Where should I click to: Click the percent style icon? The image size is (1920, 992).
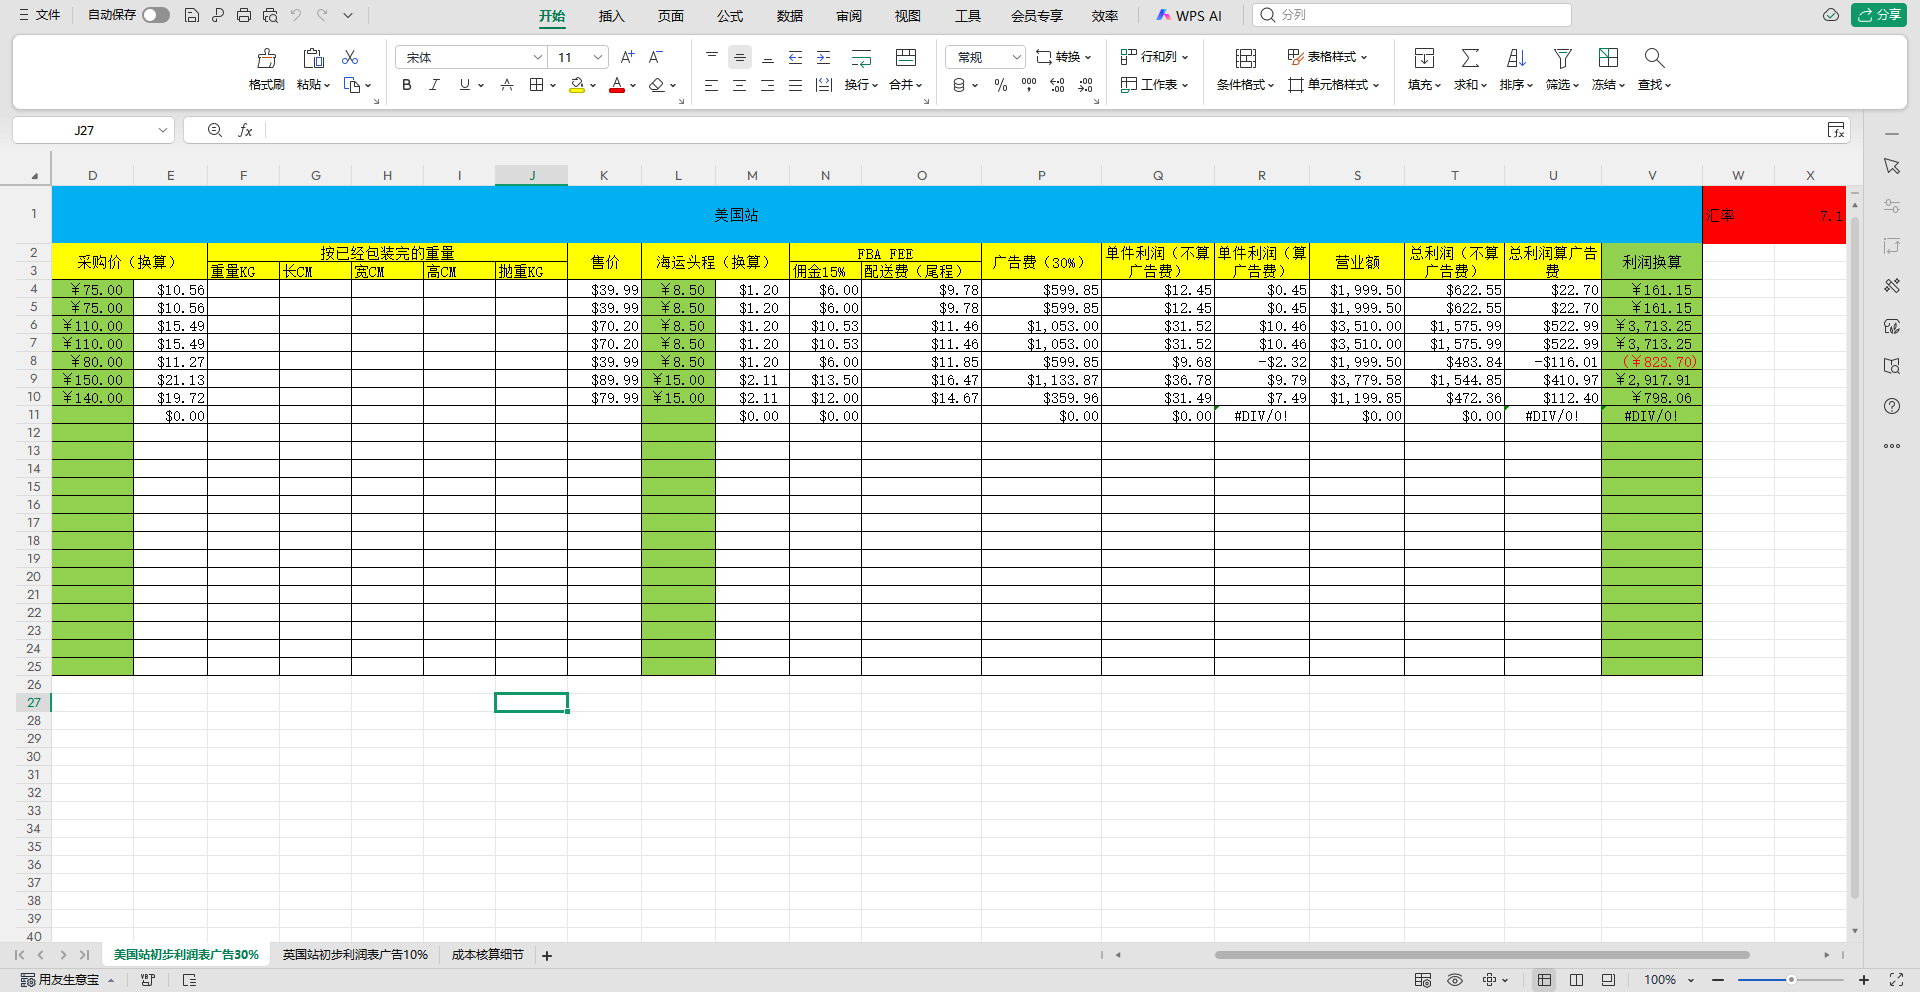pyautogui.click(x=1001, y=86)
